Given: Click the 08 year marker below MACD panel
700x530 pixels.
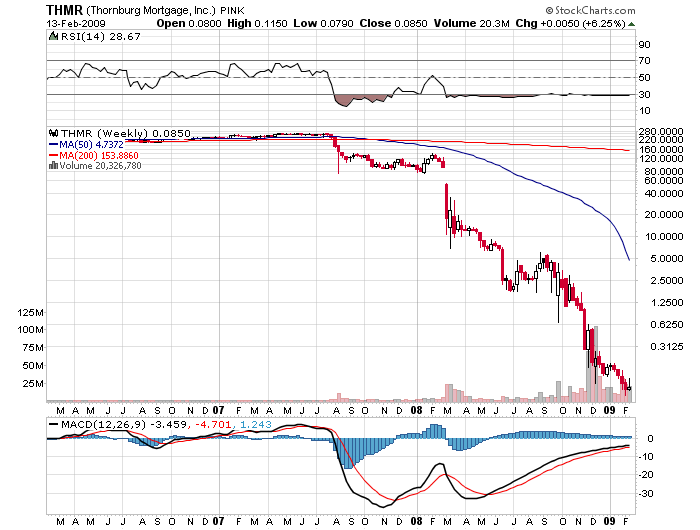Looking at the screenshot, I should point(417,521).
